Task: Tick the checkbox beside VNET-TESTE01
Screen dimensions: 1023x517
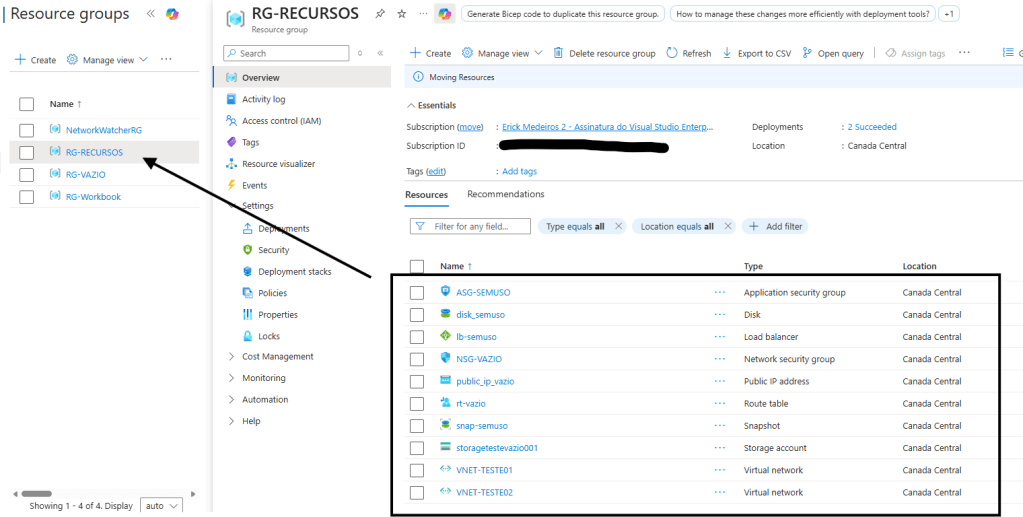Action: pos(417,470)
